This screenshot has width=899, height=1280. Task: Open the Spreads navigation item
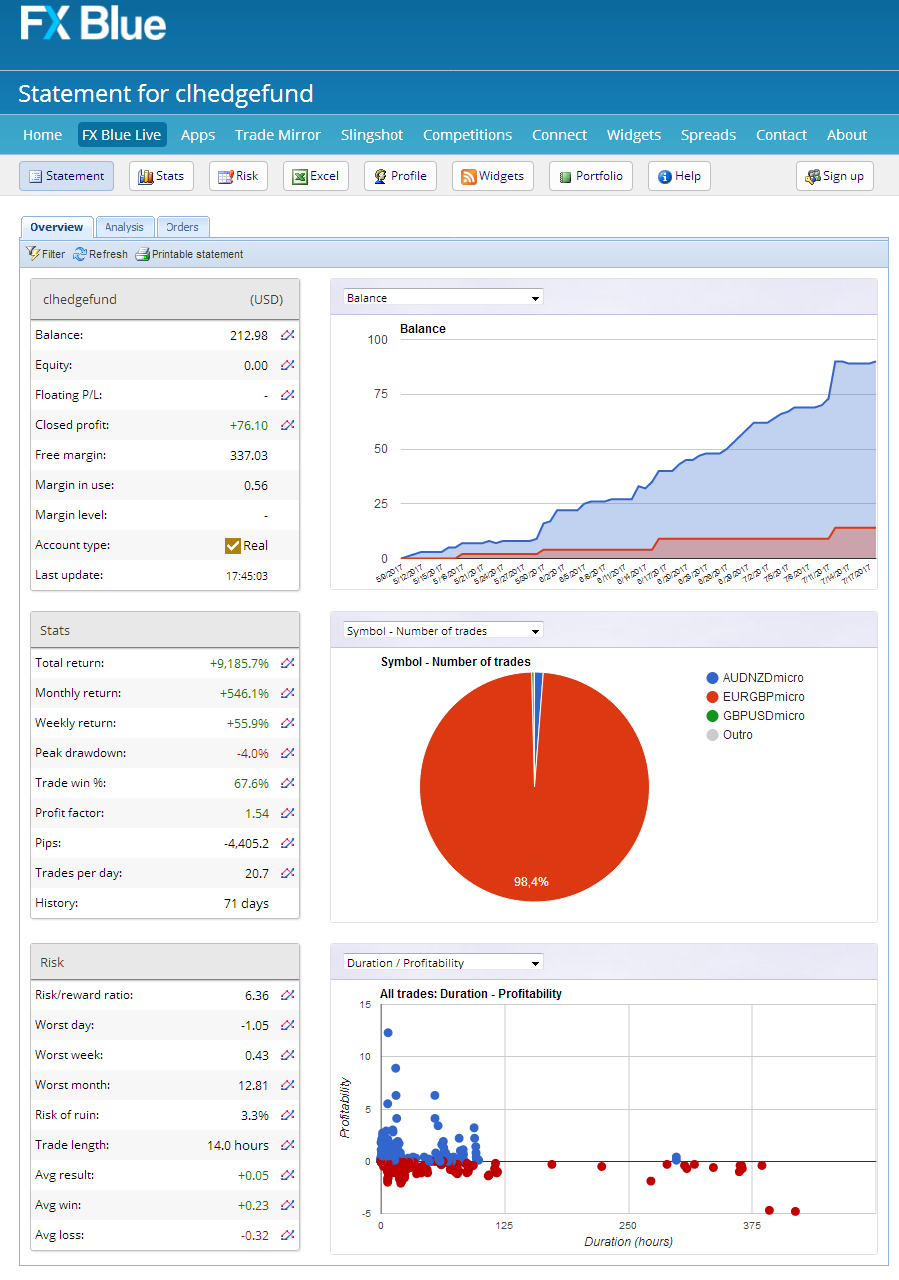708,135
